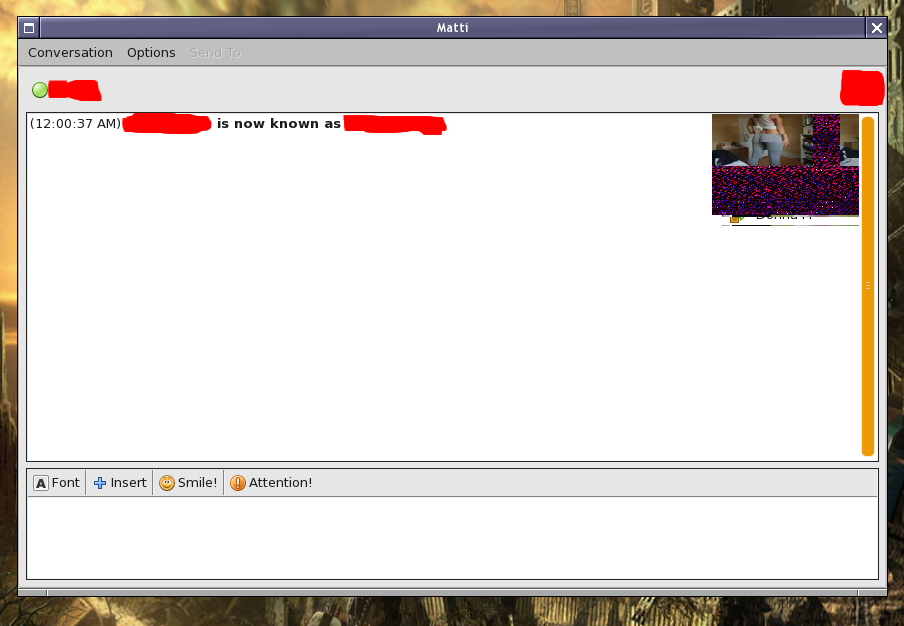Focus the message typing box
Screen dimensions: 904x626
(450, 537)
